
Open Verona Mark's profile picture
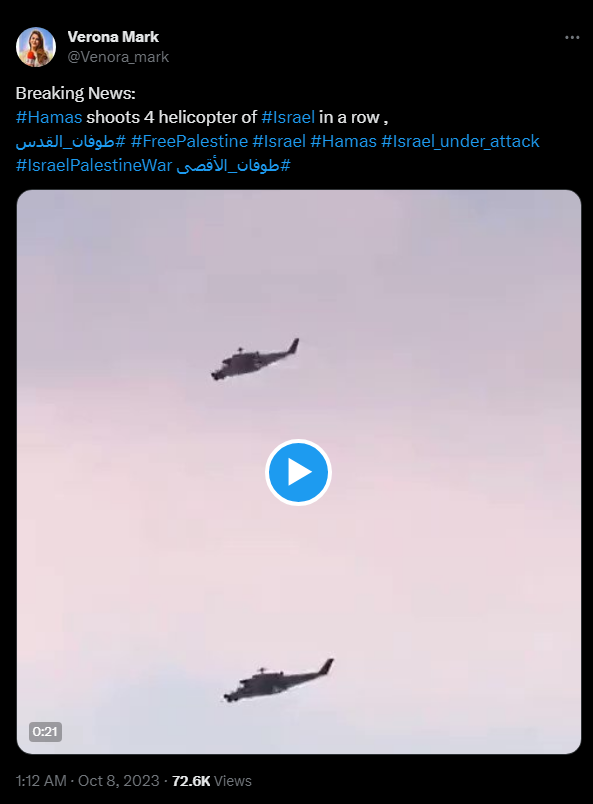(x=36, y=47)
